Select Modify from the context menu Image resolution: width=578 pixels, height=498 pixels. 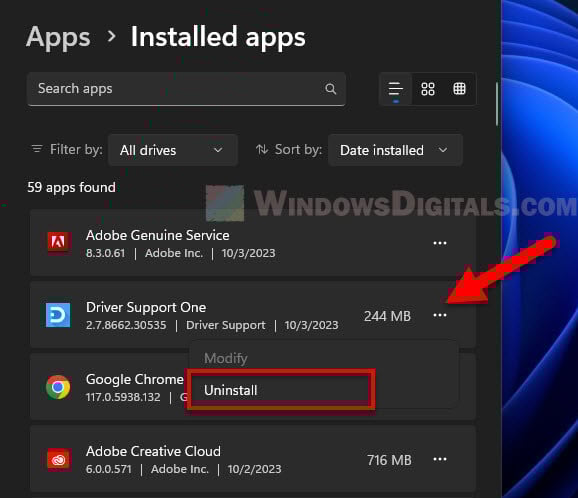pos(226,358)
